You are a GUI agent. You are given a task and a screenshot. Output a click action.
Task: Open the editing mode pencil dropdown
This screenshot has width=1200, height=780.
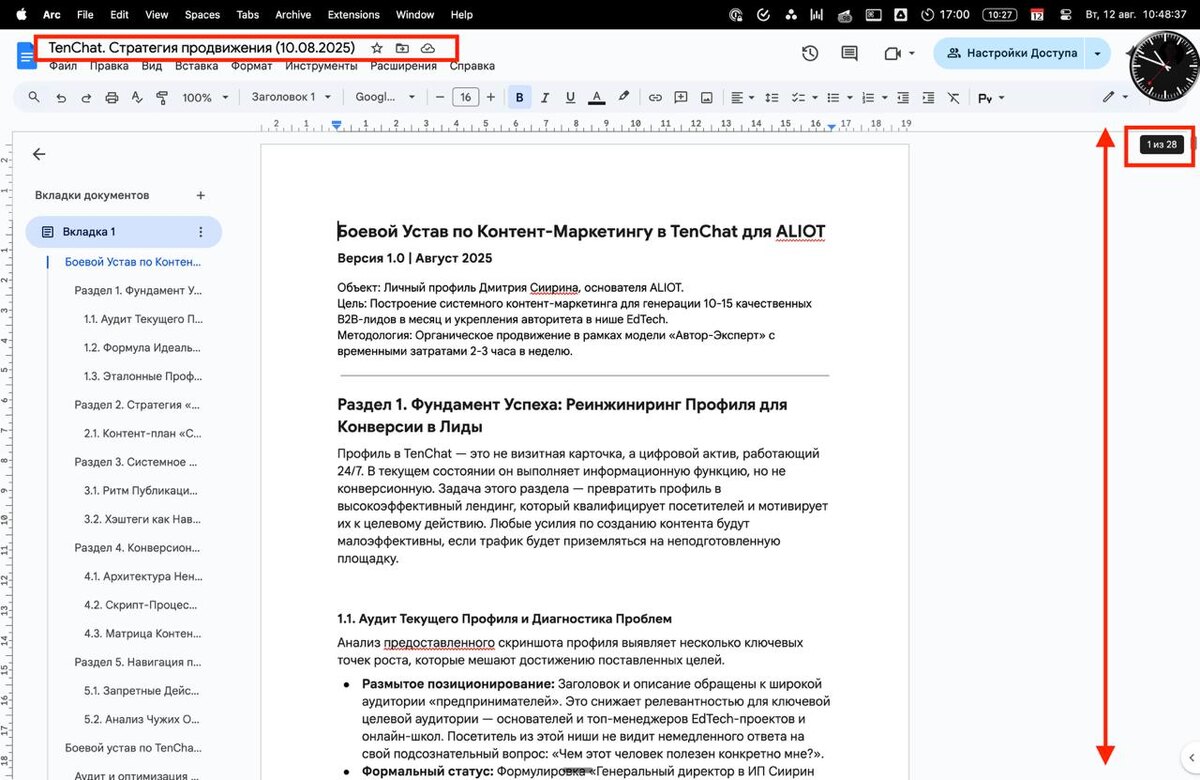(x=1114, y=98)
